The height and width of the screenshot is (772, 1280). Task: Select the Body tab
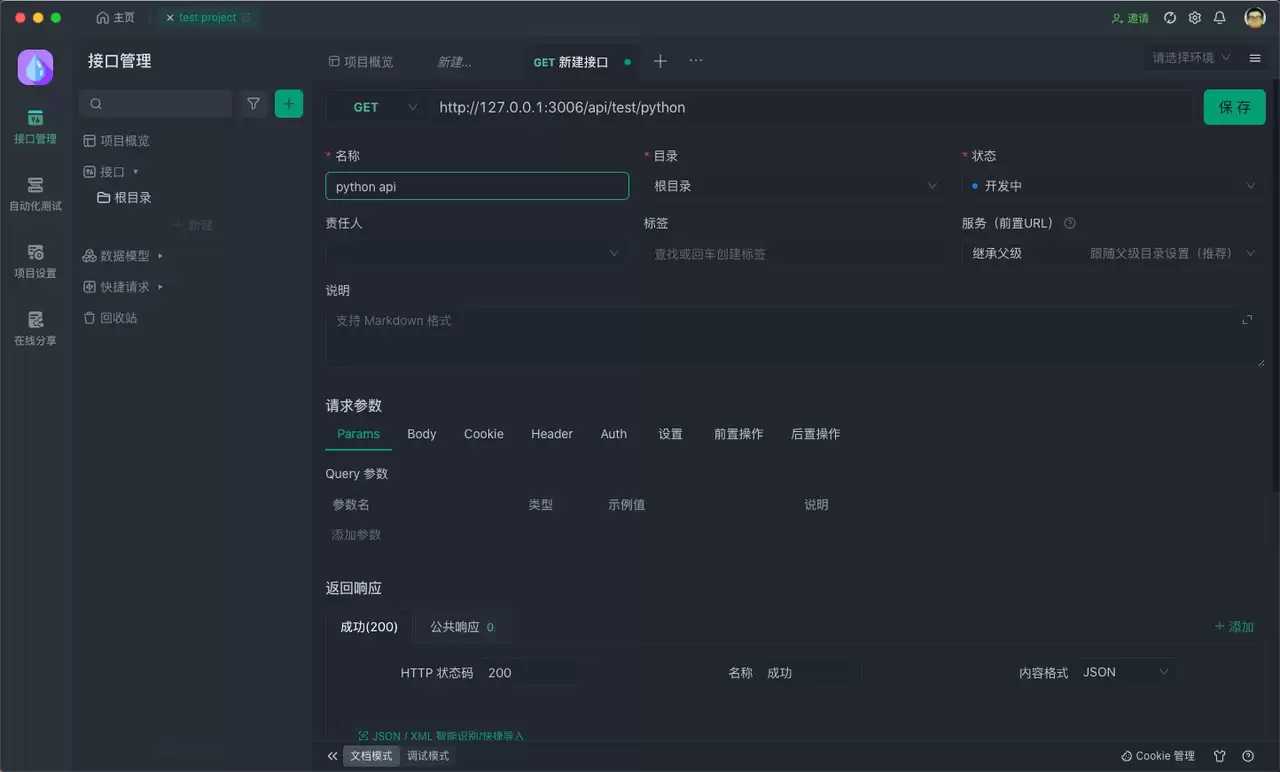422,434
